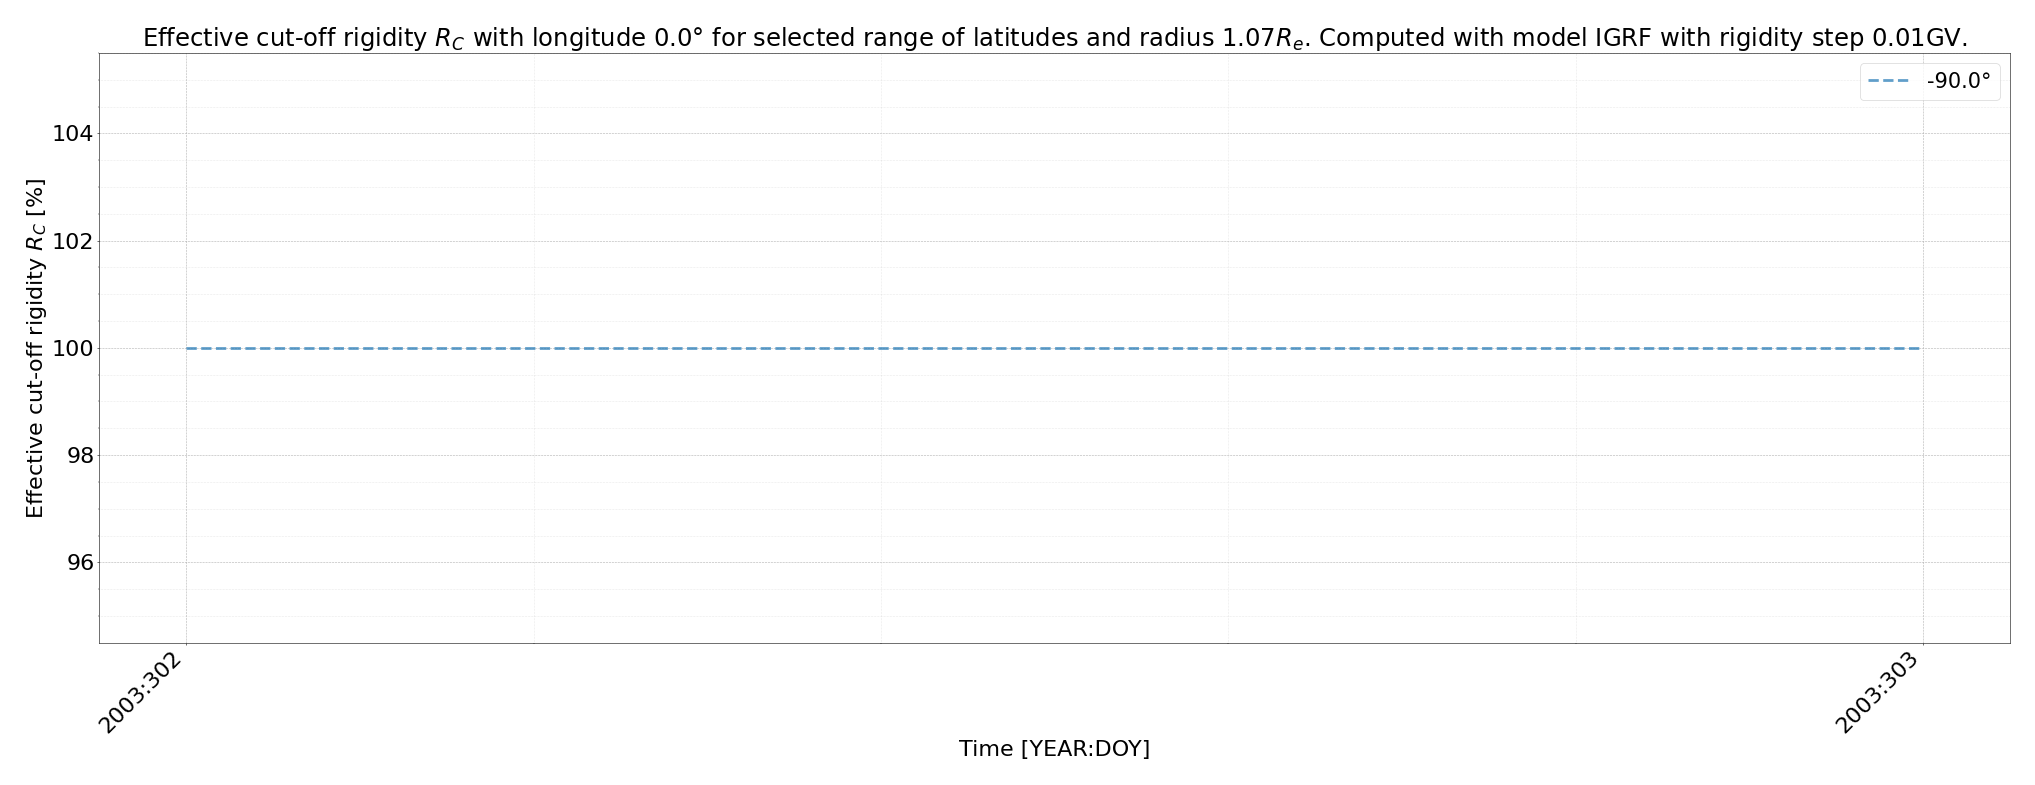Click the 100 y-axis tick label
Image resolution: width=2035 pixels, height=785 pixels.
(73, 348)
